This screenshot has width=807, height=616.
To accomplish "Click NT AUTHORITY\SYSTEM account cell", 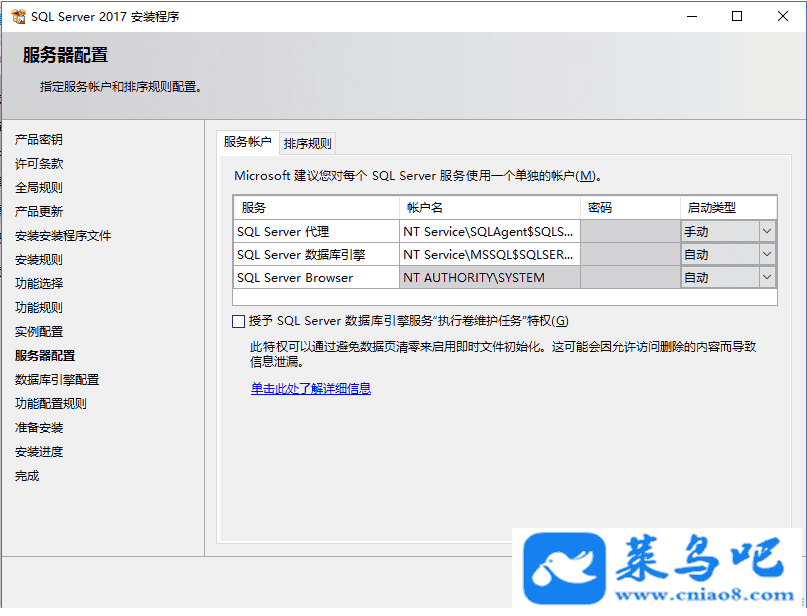I will [489, 277].
